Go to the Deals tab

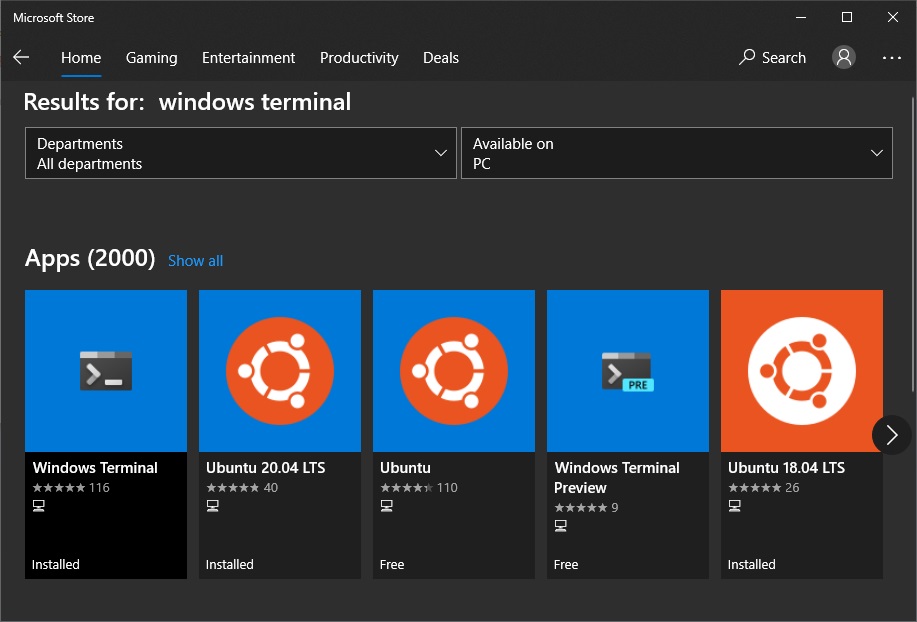coord(441,58)
